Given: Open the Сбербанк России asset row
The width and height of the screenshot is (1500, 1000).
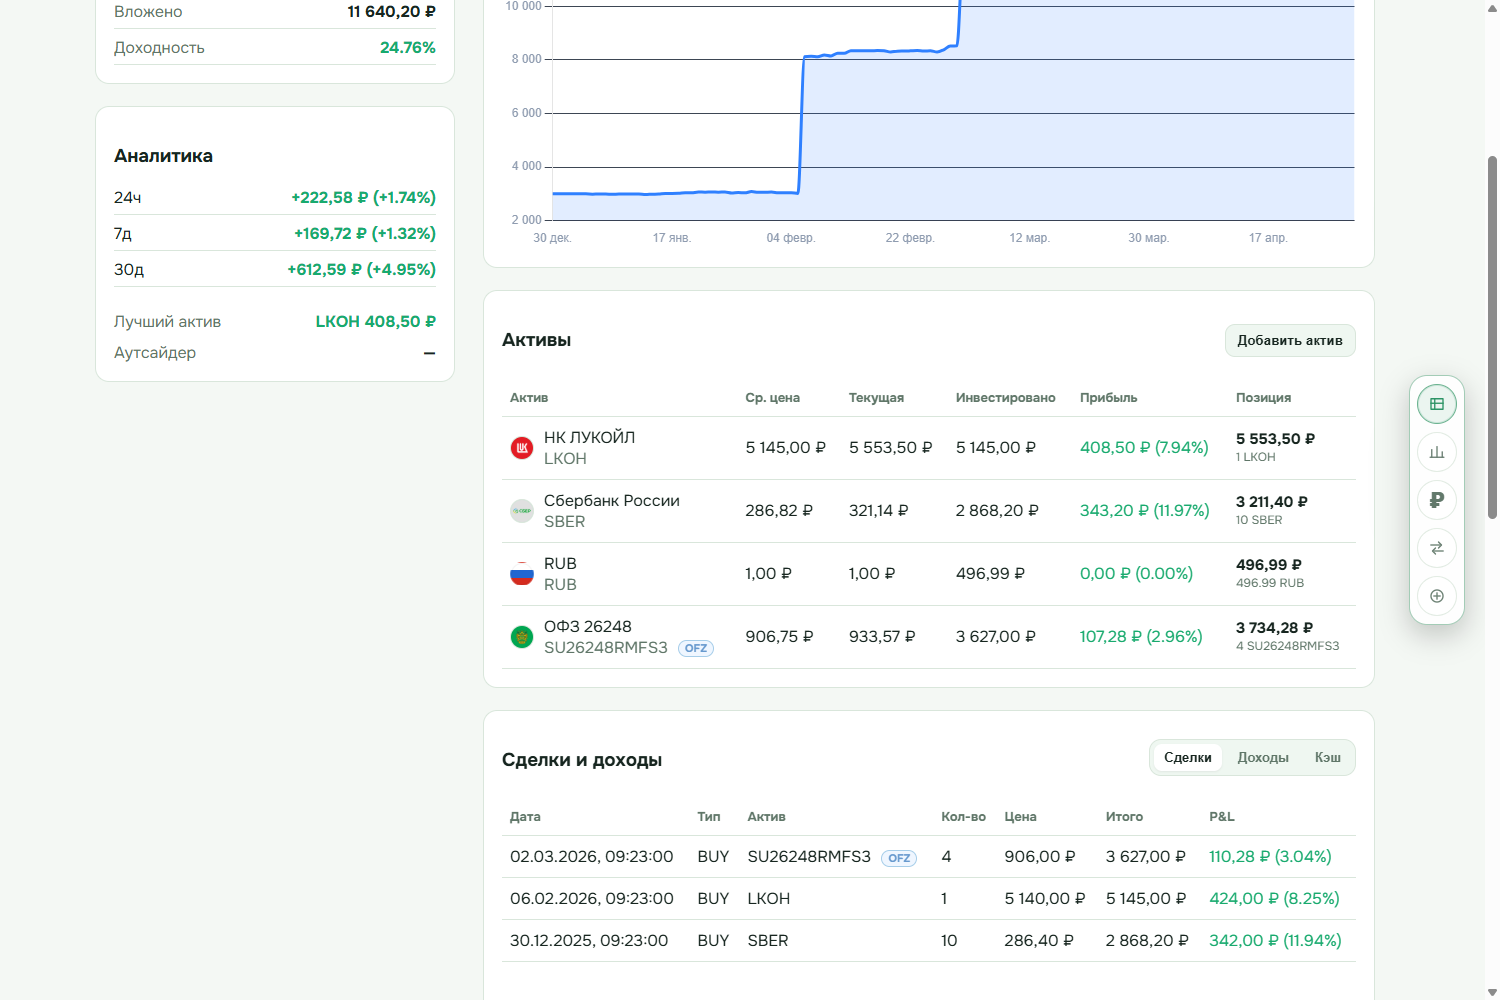Looking at the screenshot, I should (x=929, y=511).
